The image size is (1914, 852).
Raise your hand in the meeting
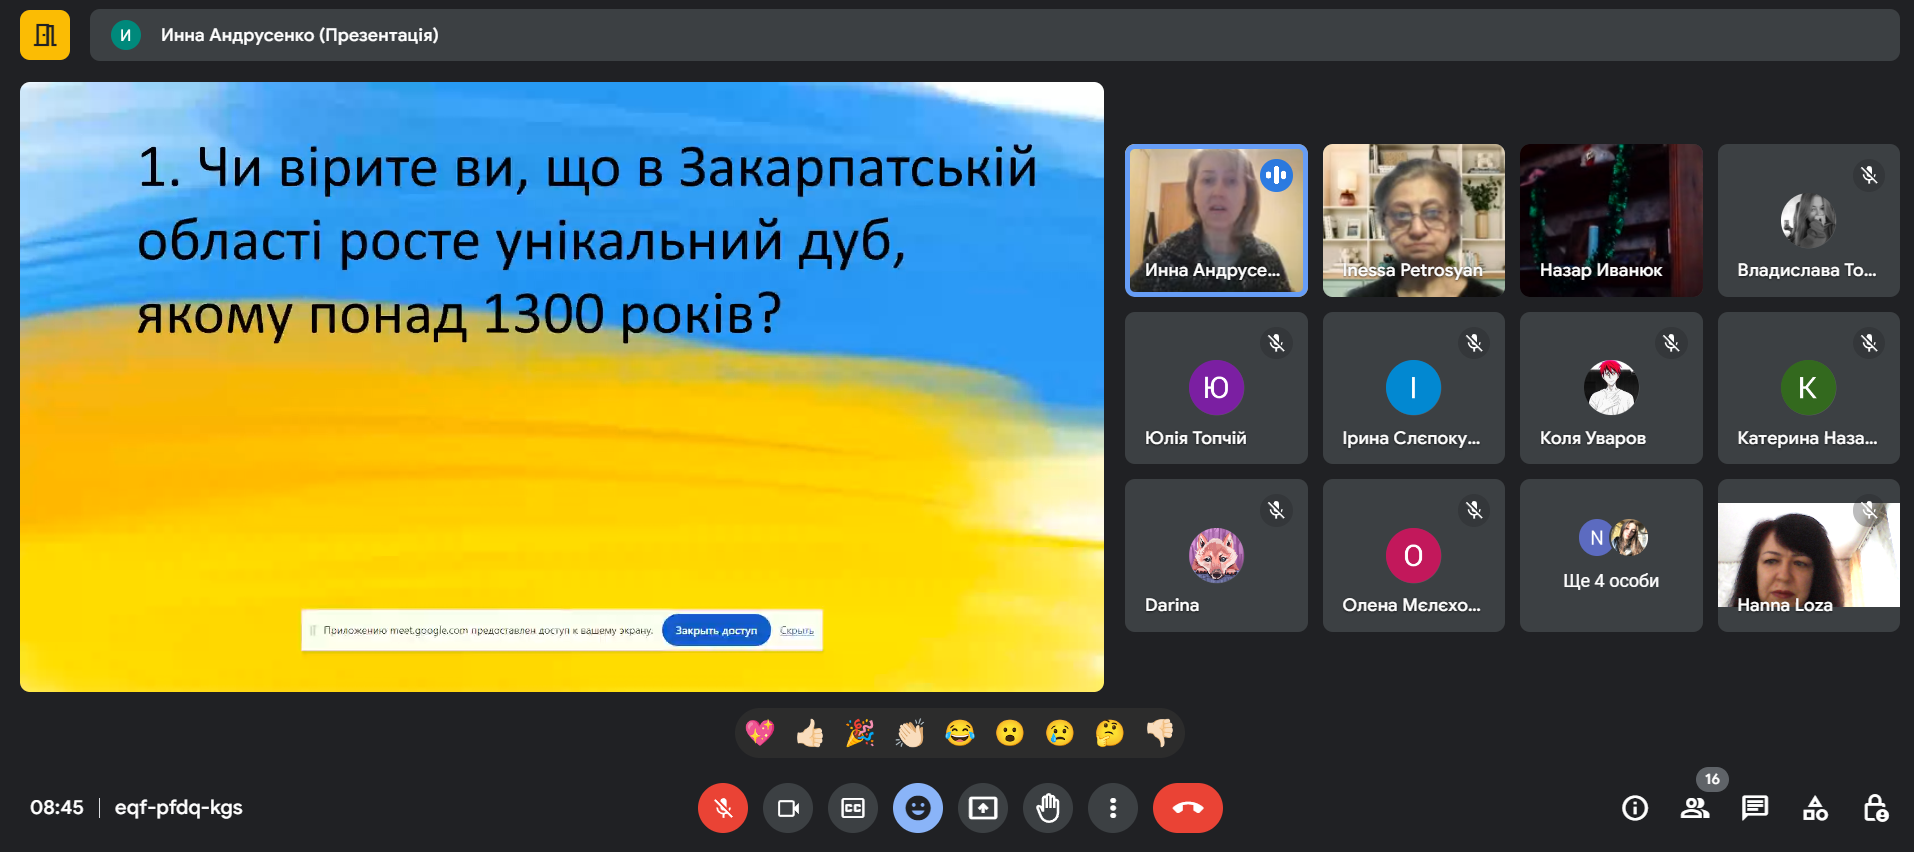pyautogui.click(x=1048, y=808)
